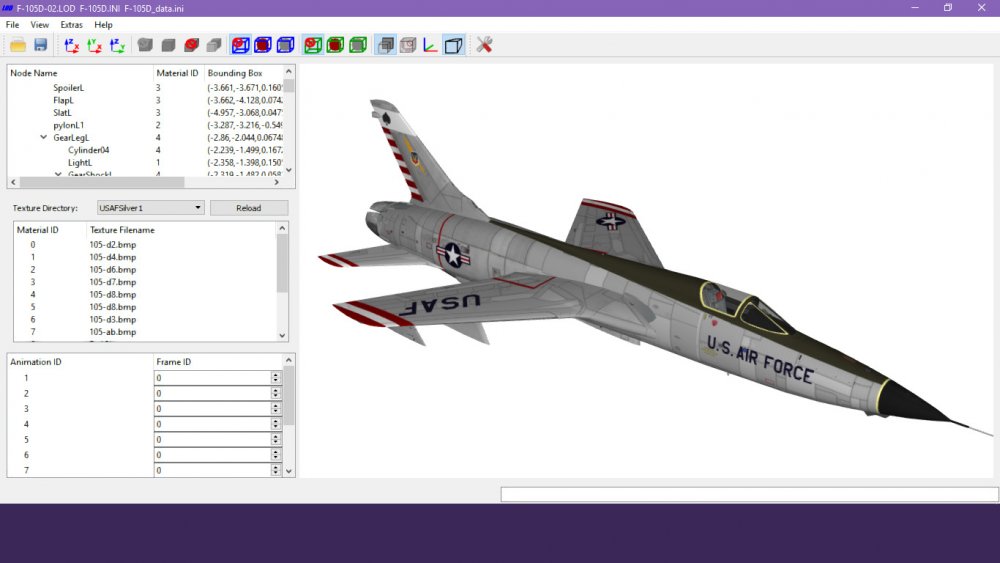Show the coordinate axes icon
1000x563 pixels.
point(430,45)
